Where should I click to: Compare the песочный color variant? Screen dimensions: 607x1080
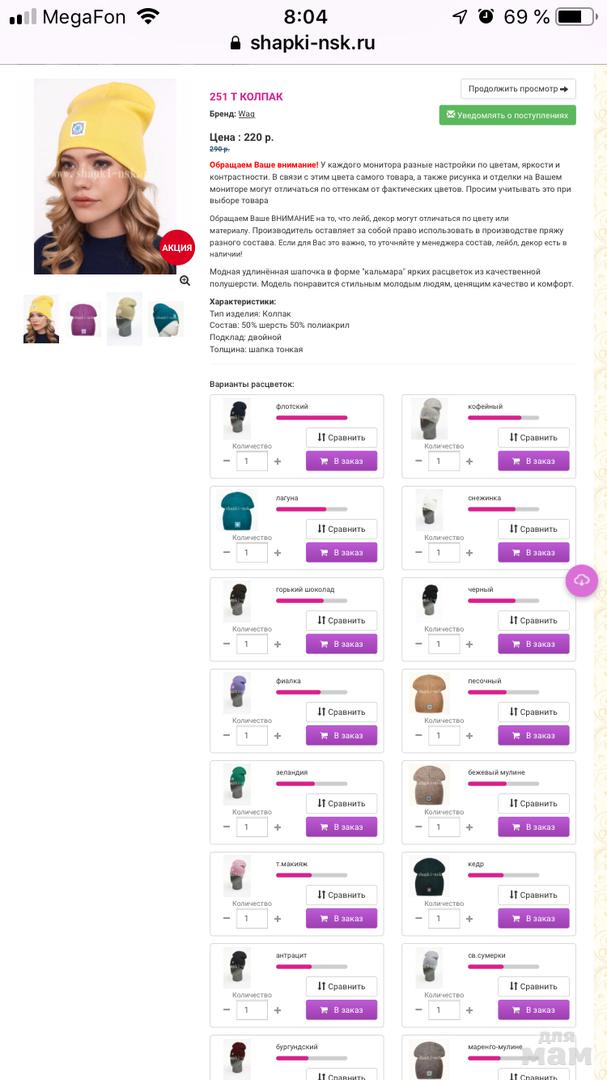(534, 712)
